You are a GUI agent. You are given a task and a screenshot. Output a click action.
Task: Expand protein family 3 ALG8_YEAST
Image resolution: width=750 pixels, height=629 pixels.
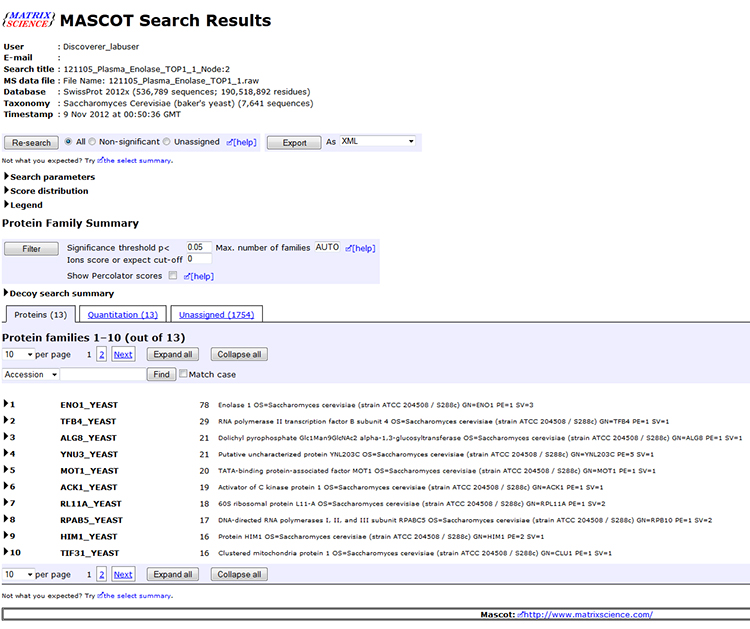pyautogui.click(x=7, y=437)
